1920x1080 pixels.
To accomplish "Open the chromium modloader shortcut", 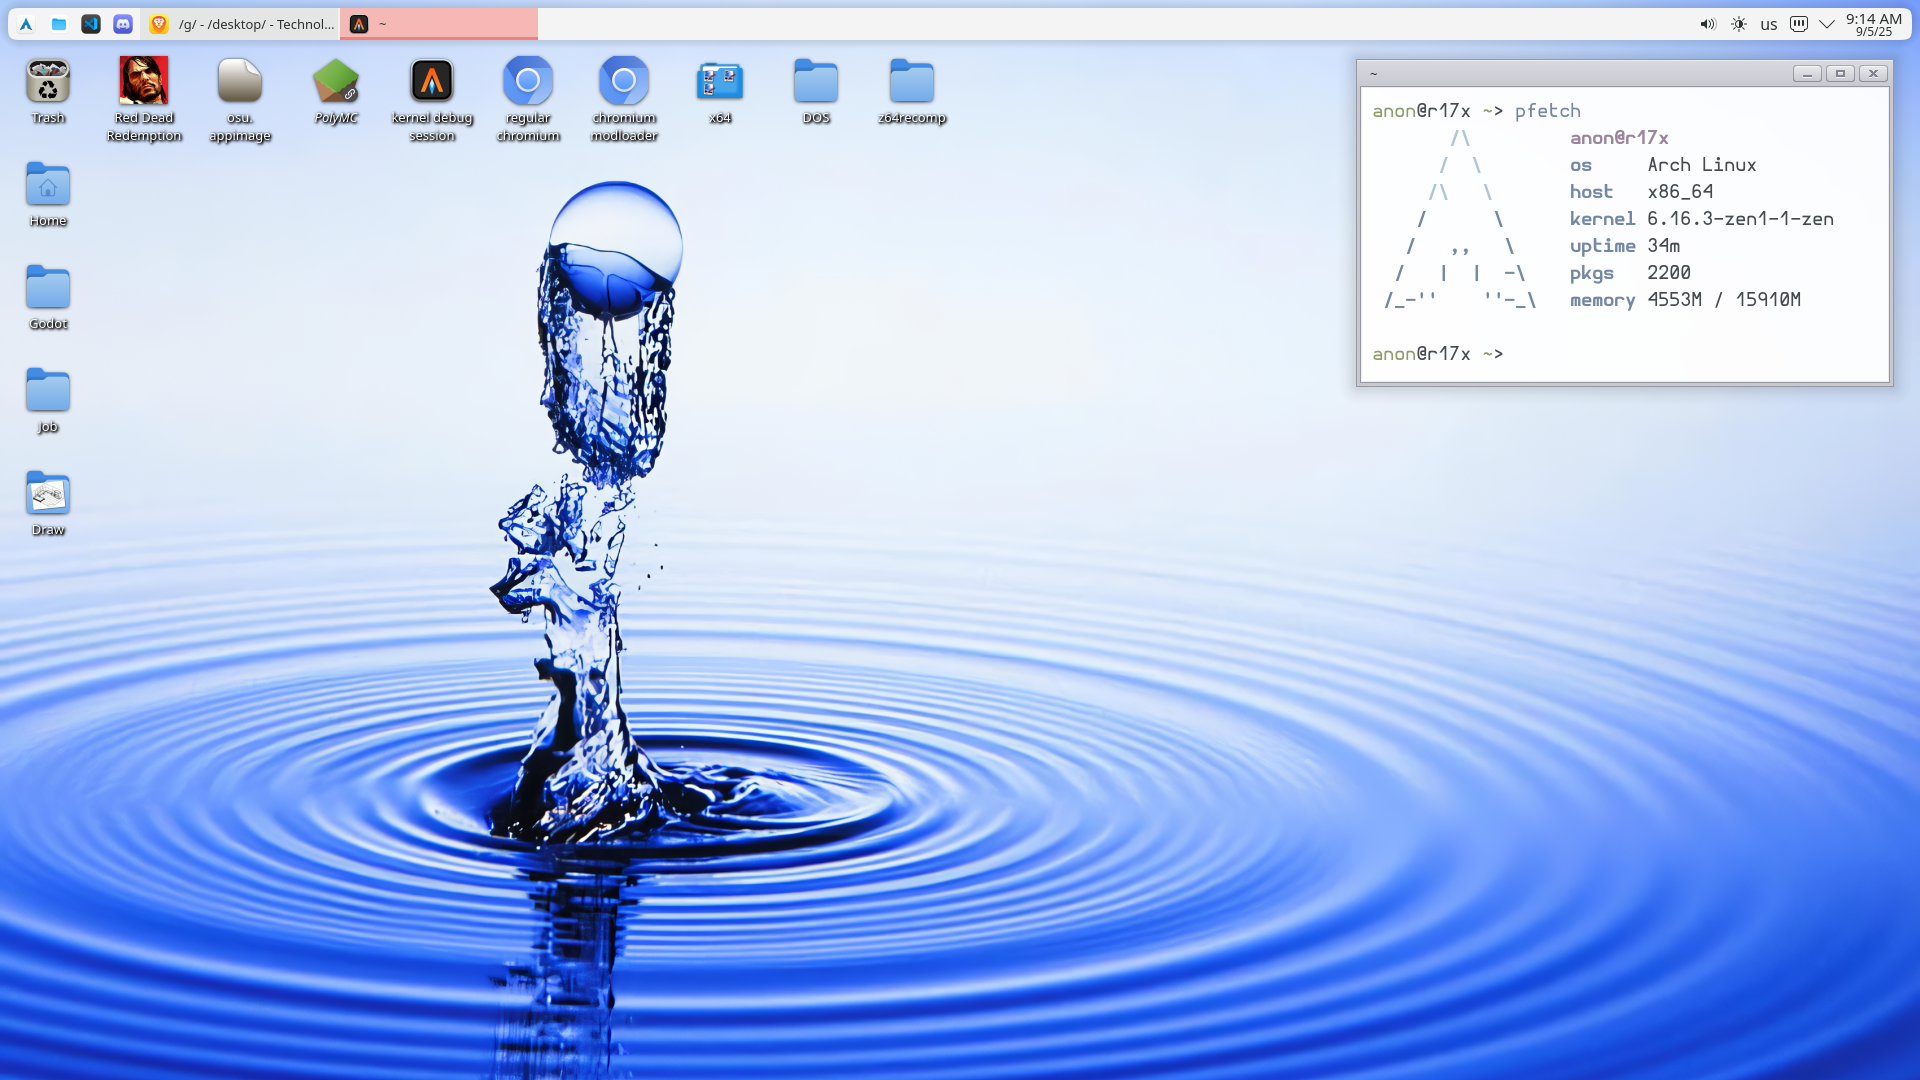I will pos(624,81).
